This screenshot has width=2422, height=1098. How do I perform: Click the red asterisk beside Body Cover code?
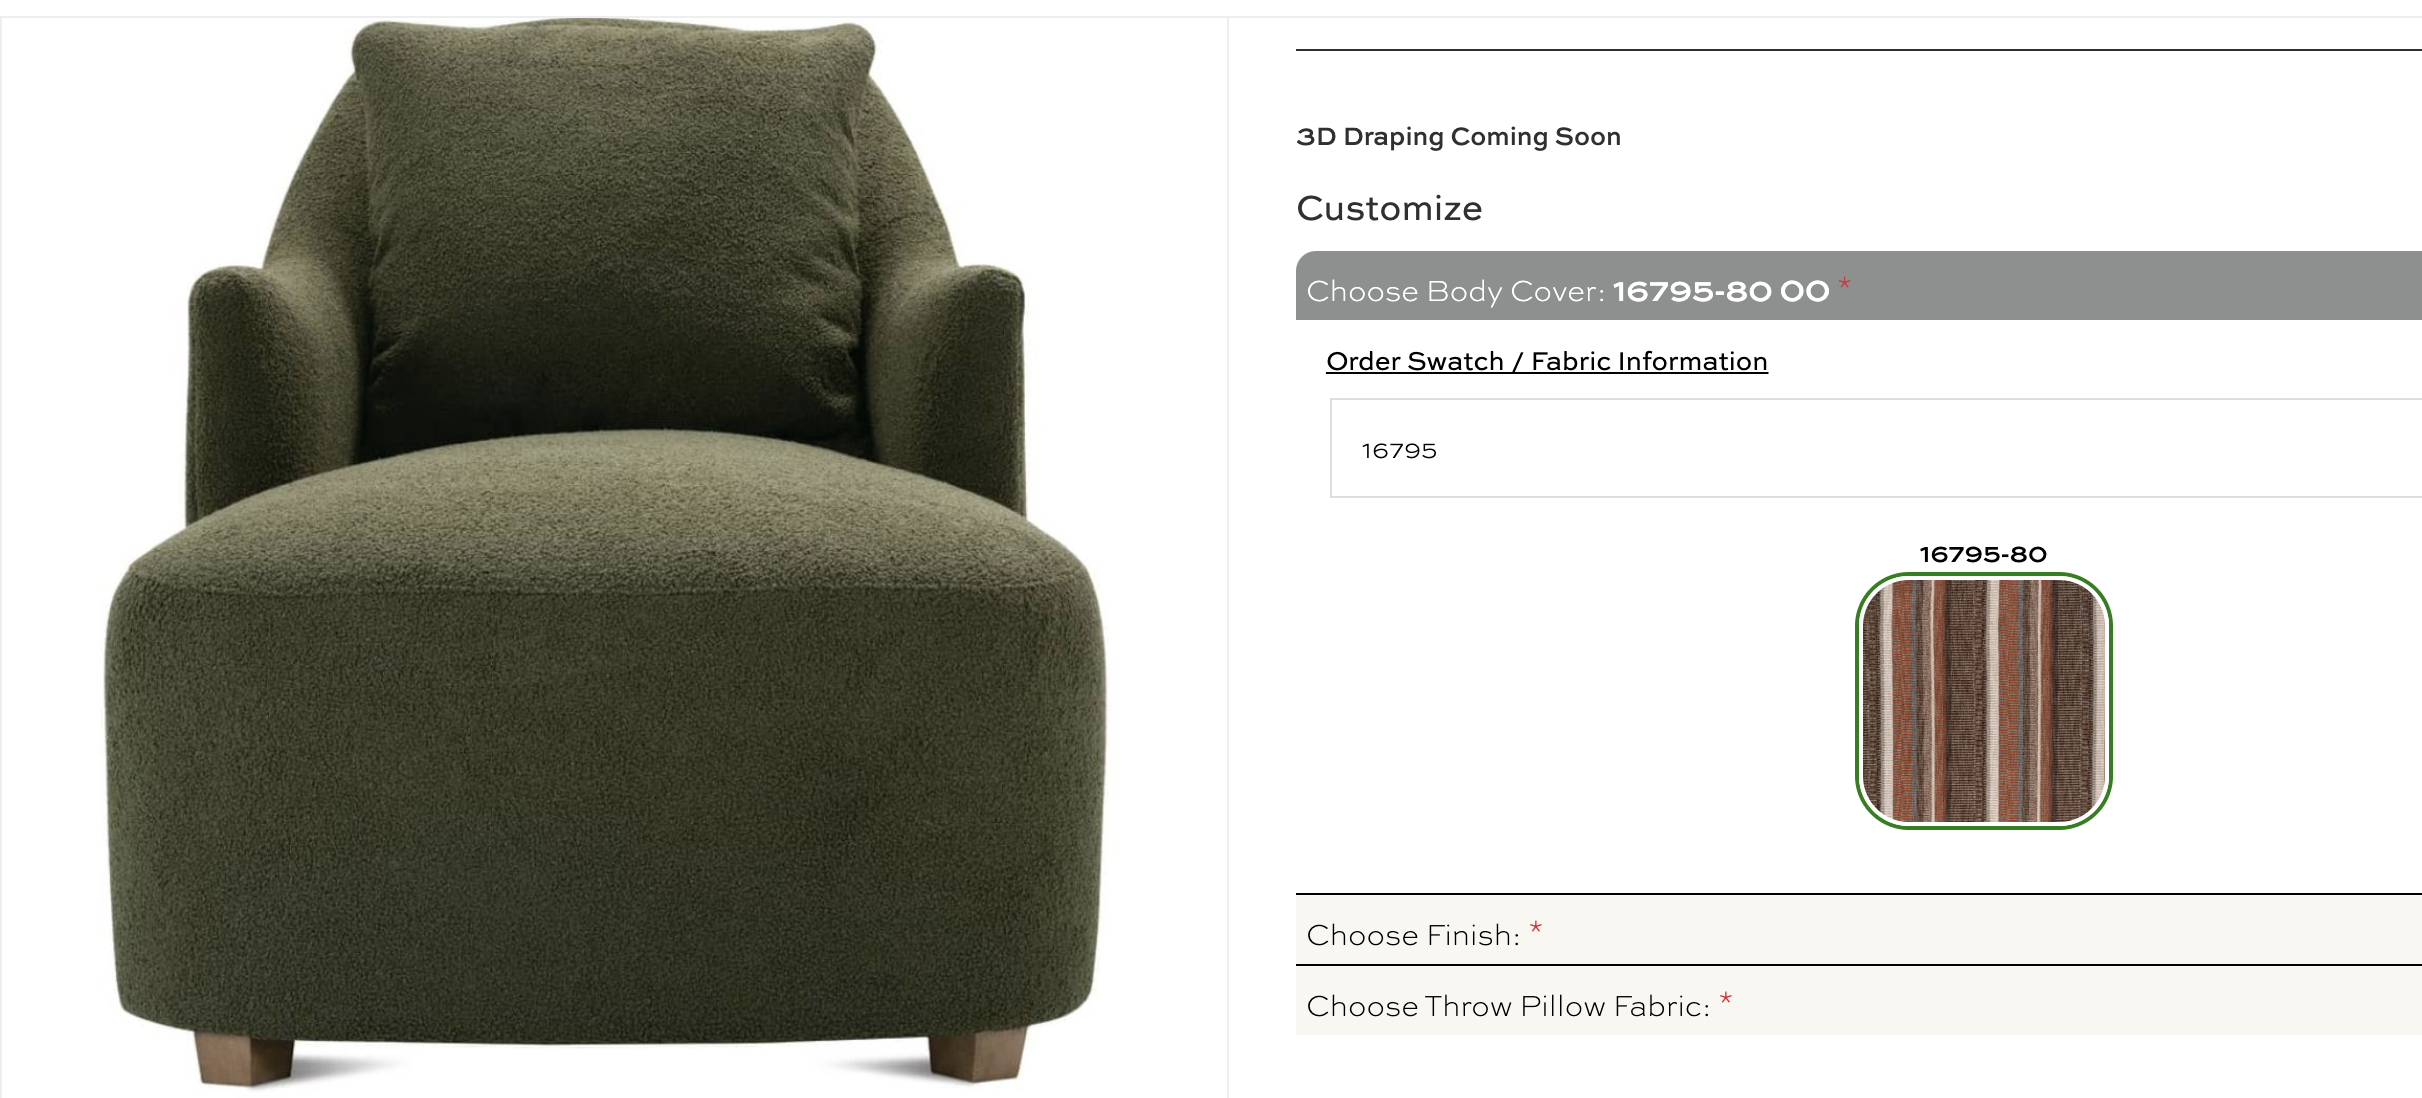[1844, 285]
